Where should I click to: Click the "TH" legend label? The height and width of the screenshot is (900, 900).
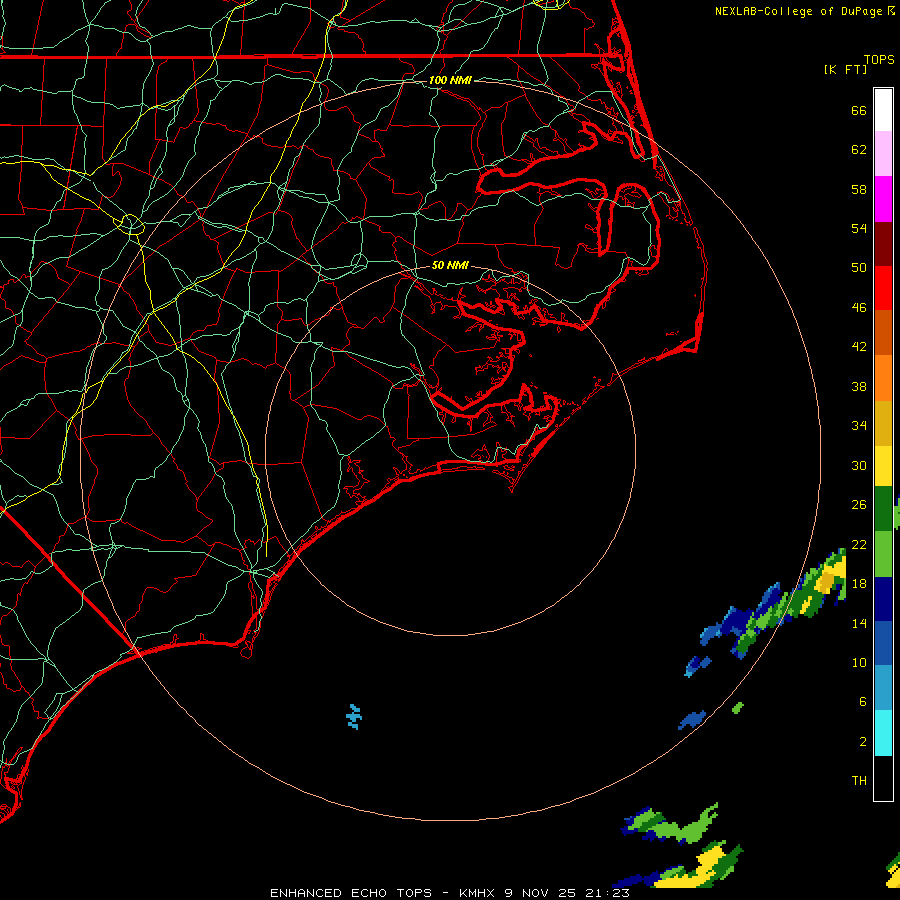coord(859,781)
